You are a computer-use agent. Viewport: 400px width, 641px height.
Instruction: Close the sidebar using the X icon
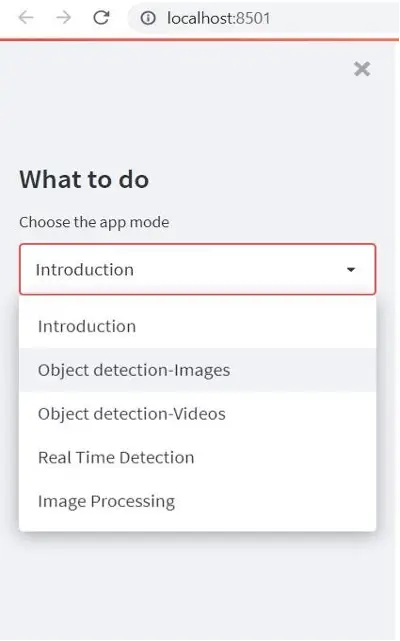click(x=362, y=69)
